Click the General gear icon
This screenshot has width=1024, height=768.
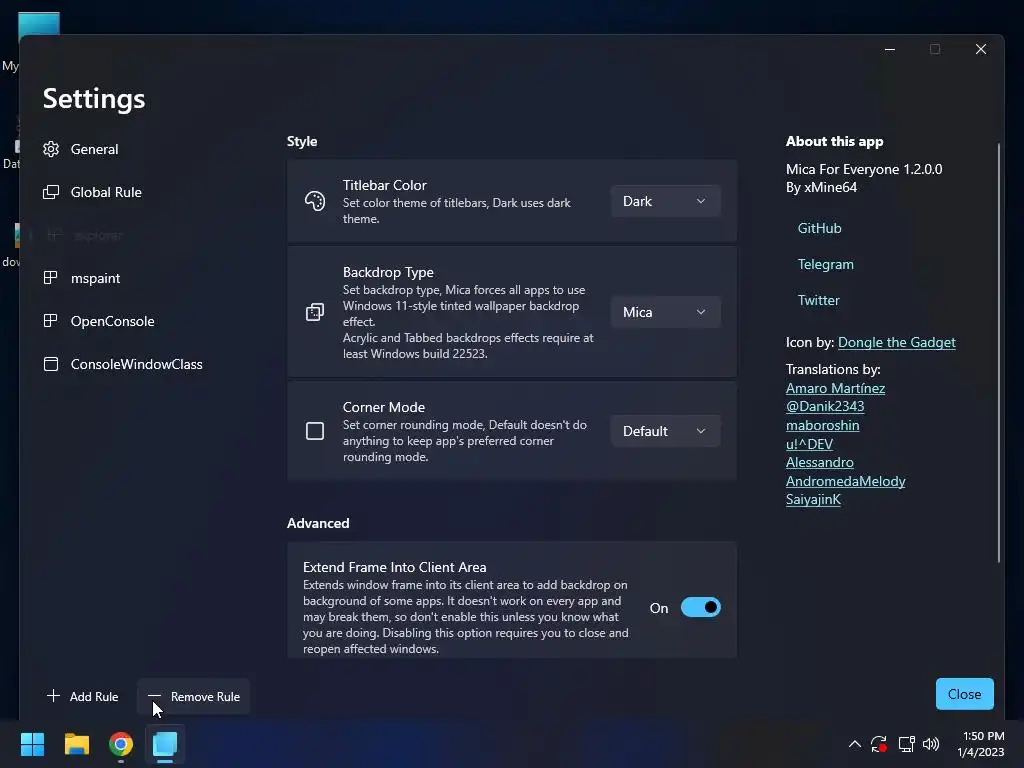[51, 149]
